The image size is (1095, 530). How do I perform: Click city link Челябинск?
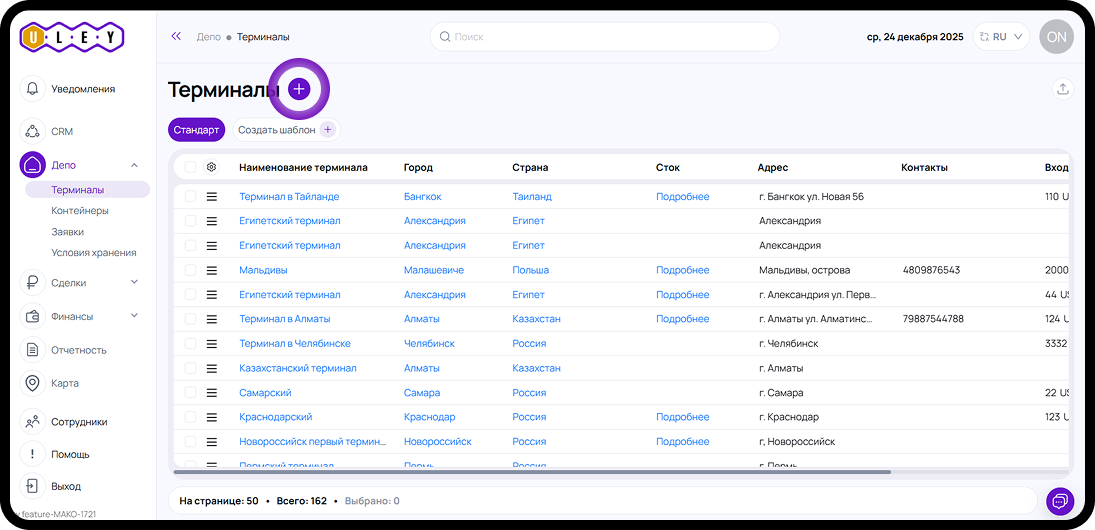pyautogui.click(x=429, y=344)
